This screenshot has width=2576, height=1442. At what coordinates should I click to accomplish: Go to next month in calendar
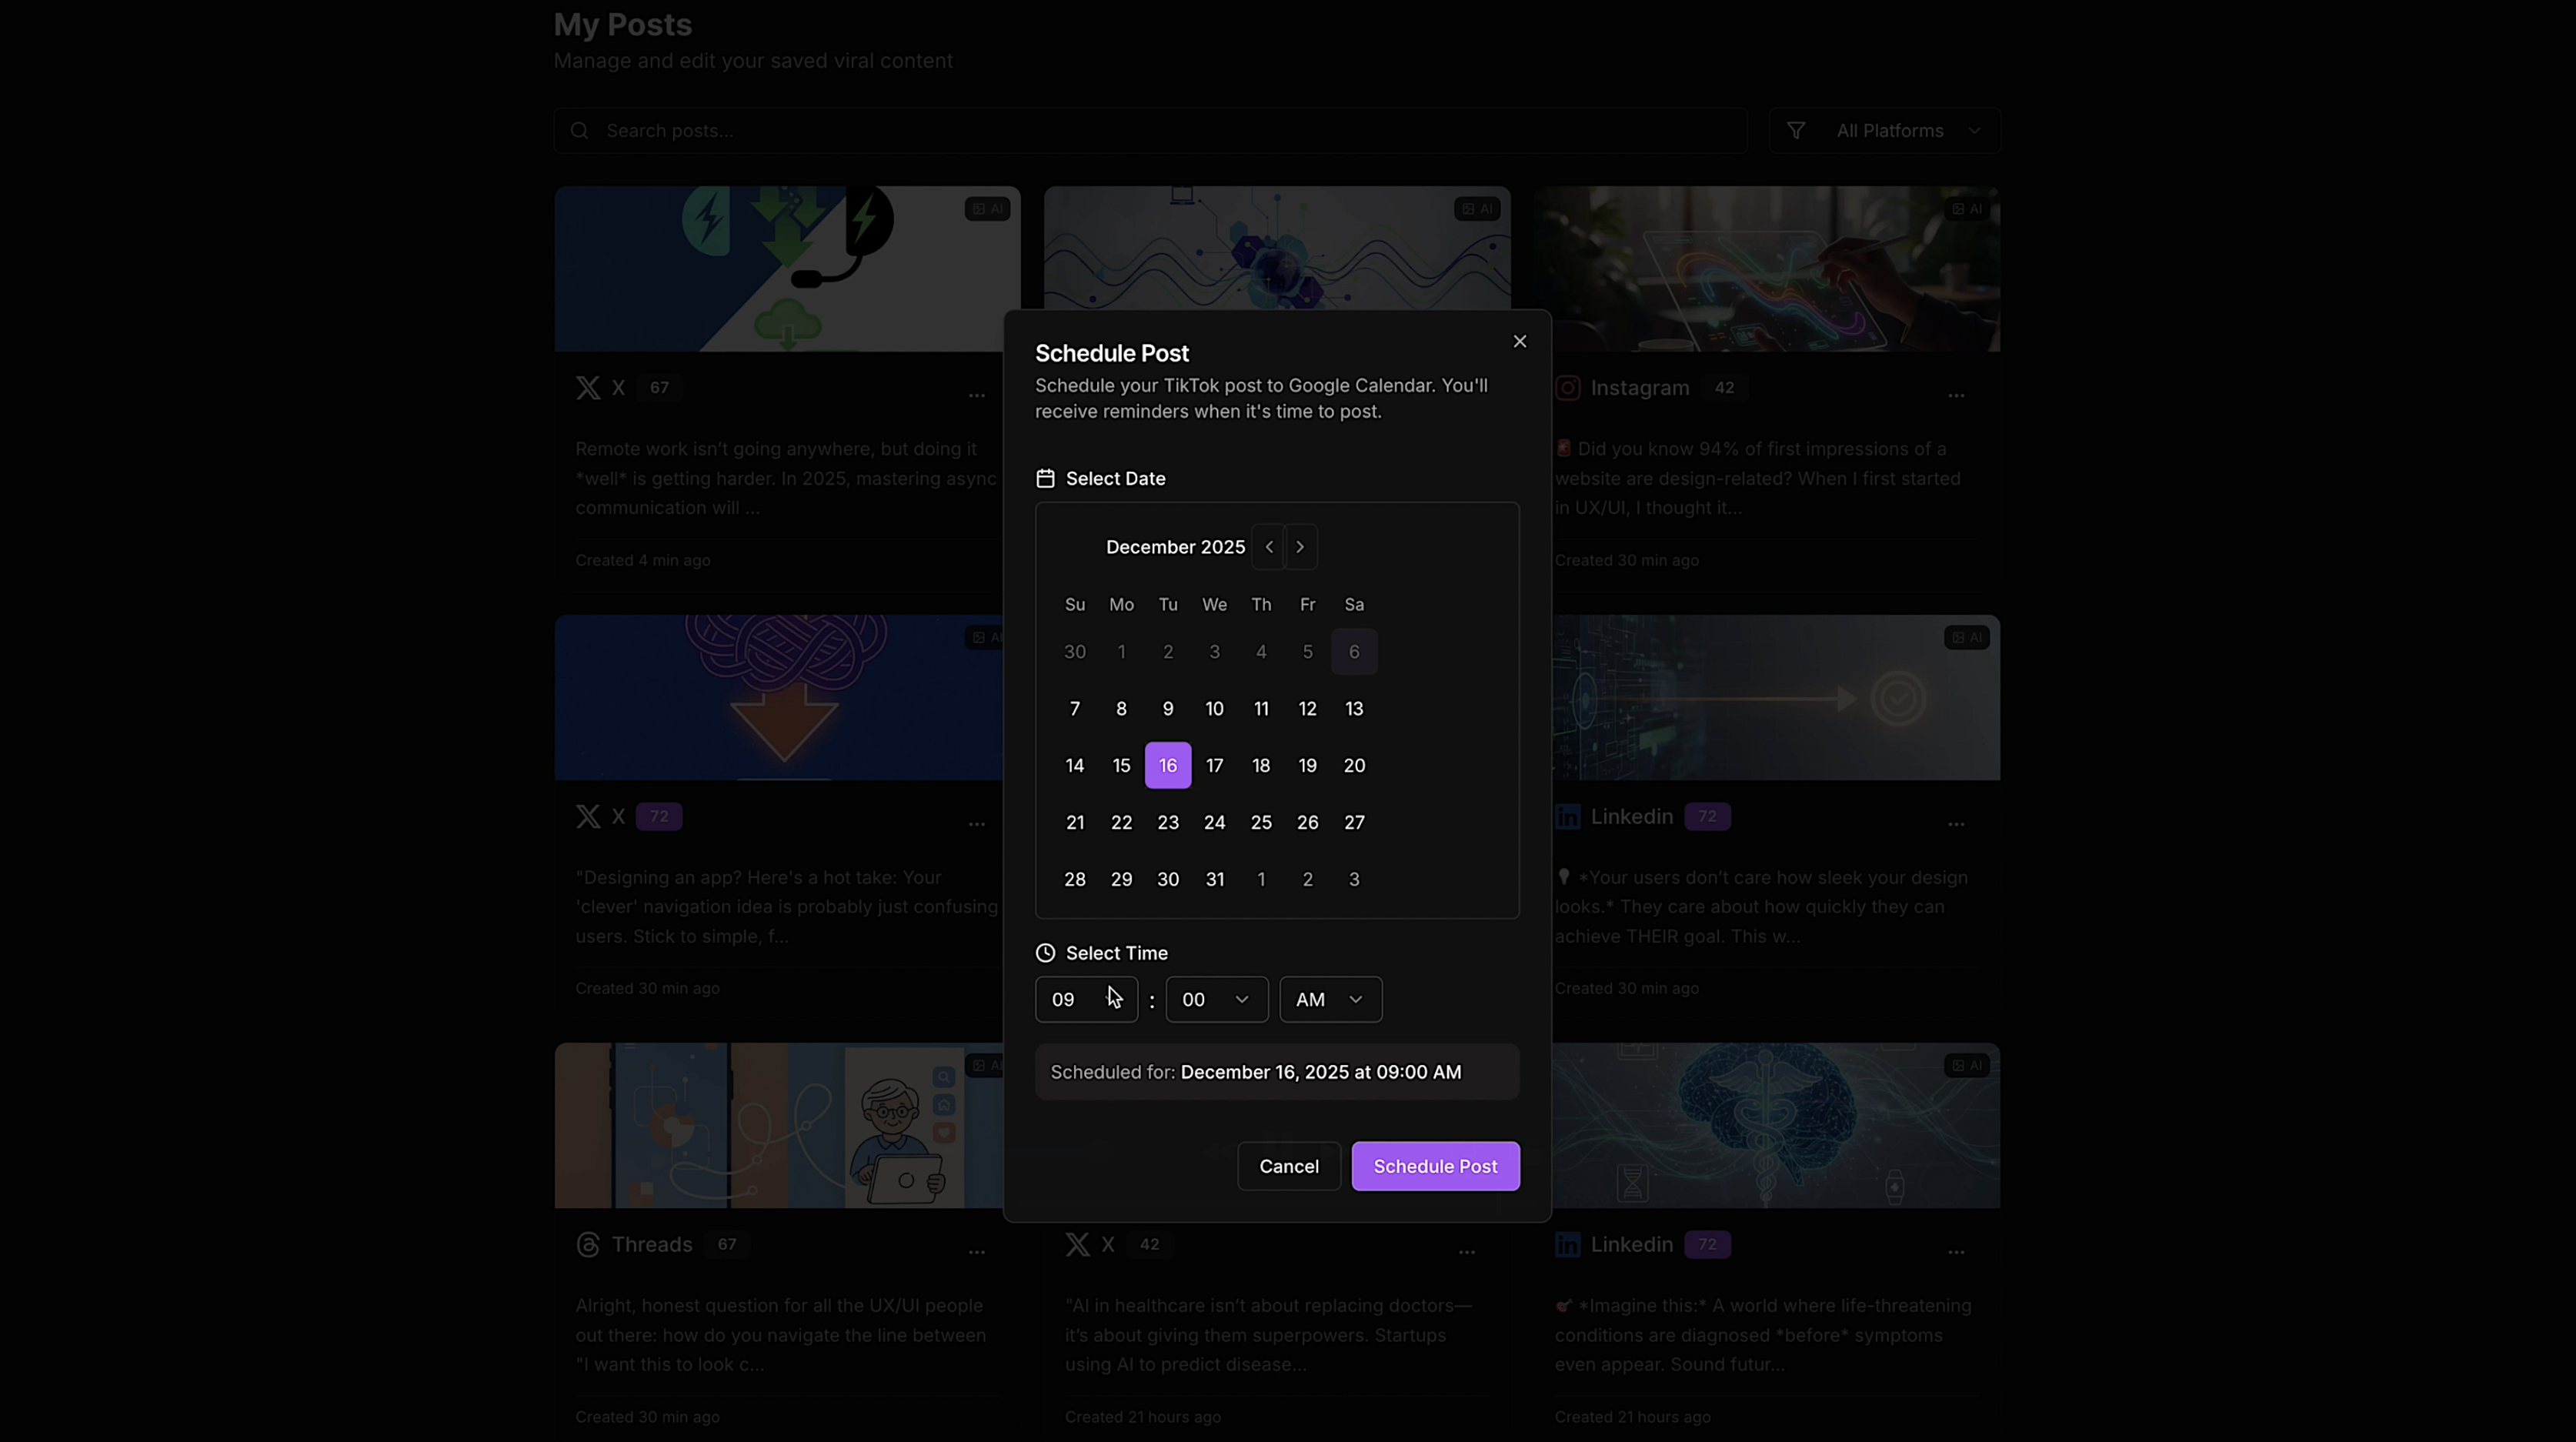click(x=1300, y=547)
